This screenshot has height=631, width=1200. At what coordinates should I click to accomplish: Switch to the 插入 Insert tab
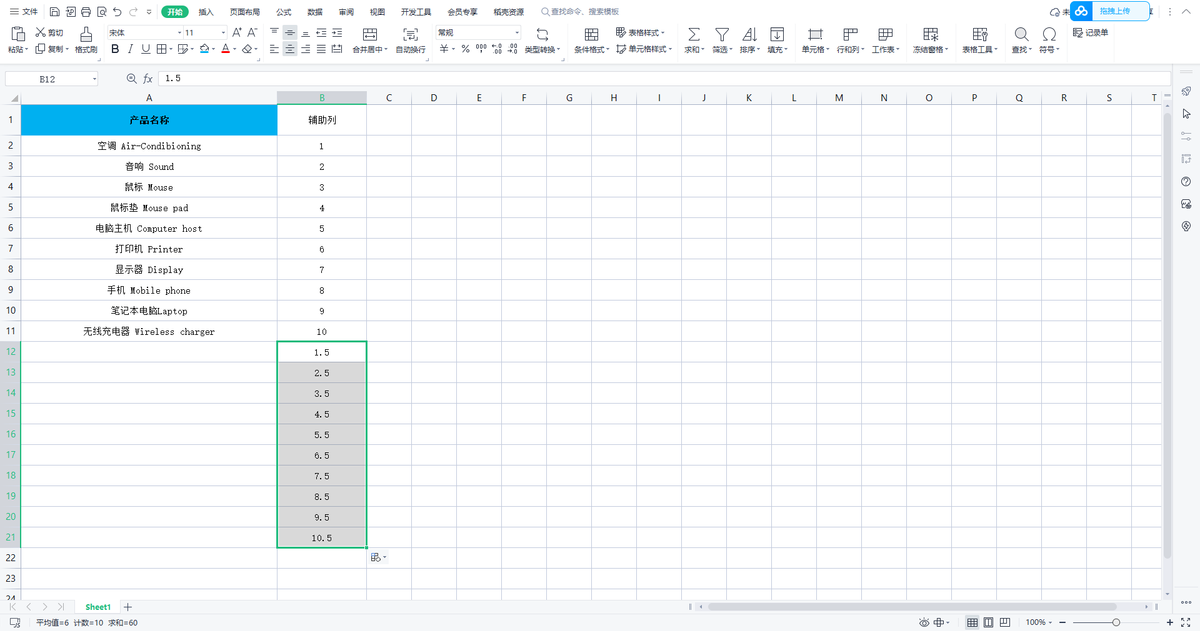206,12
